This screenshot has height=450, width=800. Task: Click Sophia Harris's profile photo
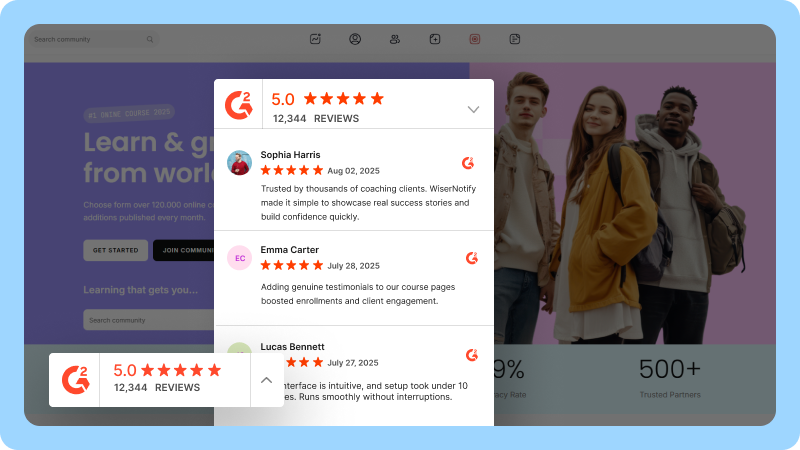coord(239,163)
